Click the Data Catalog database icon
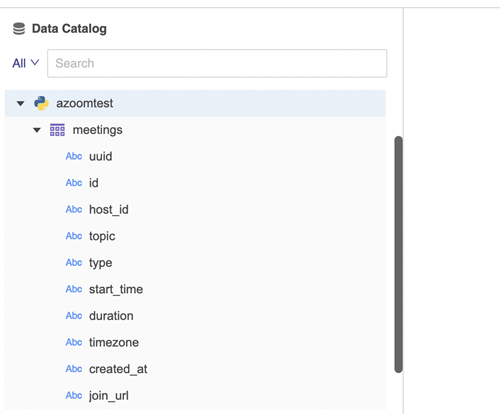This screenshot has height=414, width=500. point(19,29)
